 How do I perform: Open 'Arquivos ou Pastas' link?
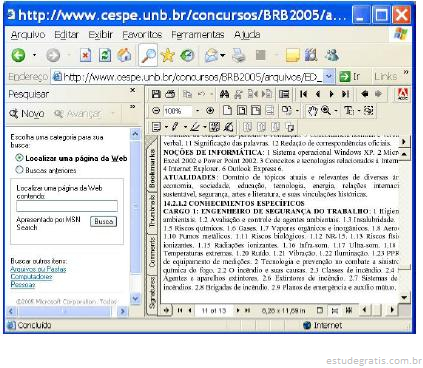pyautogui.click(x=38, y=269)
